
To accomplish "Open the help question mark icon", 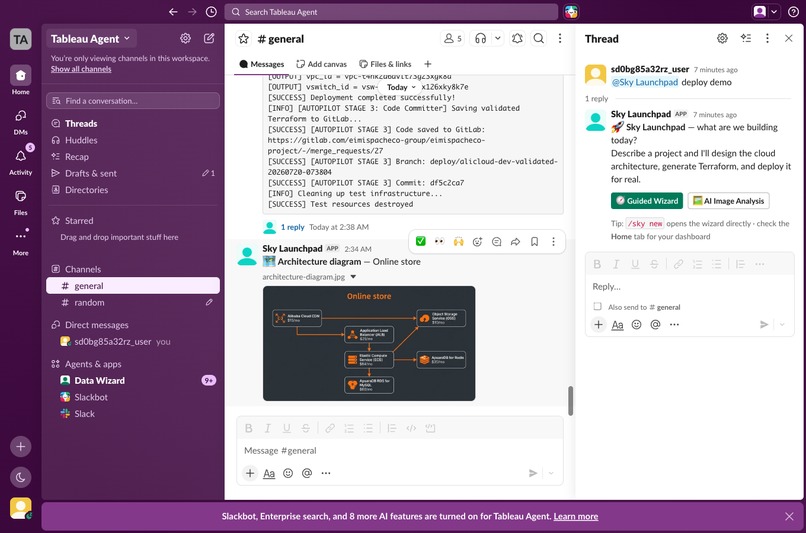I will [793, 12].
